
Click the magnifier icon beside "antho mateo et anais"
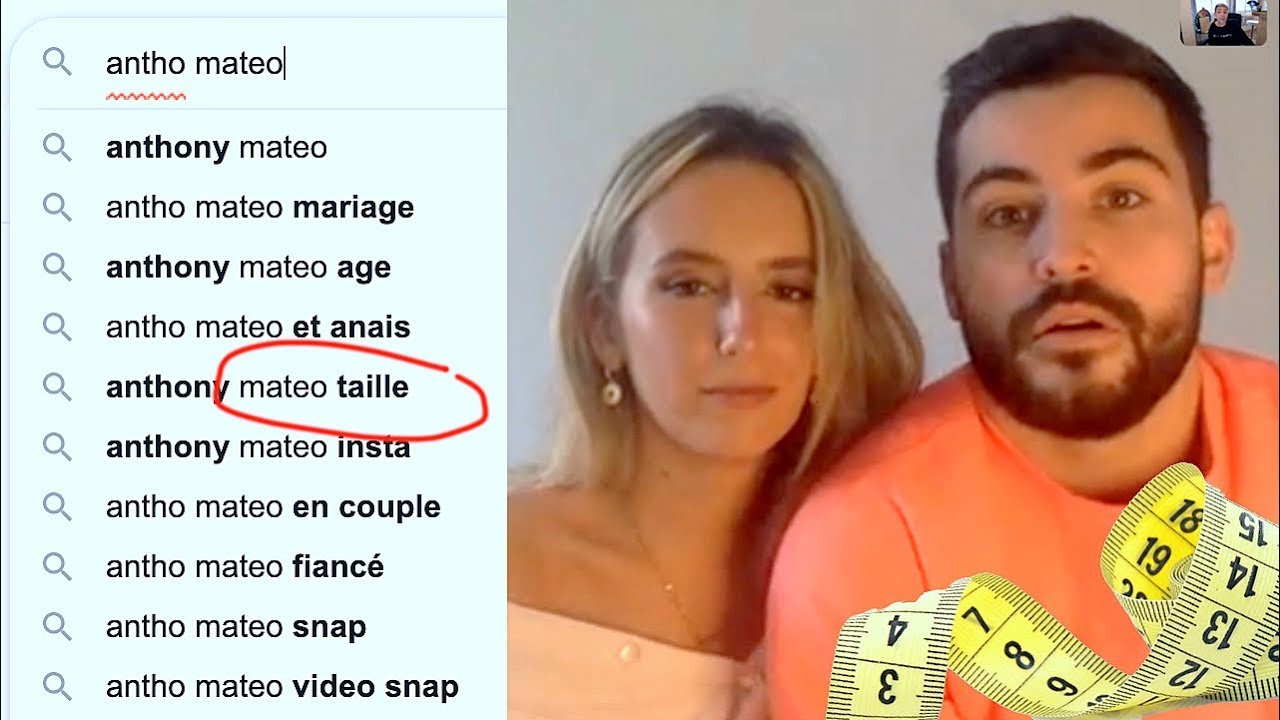(x=57, y=327)
